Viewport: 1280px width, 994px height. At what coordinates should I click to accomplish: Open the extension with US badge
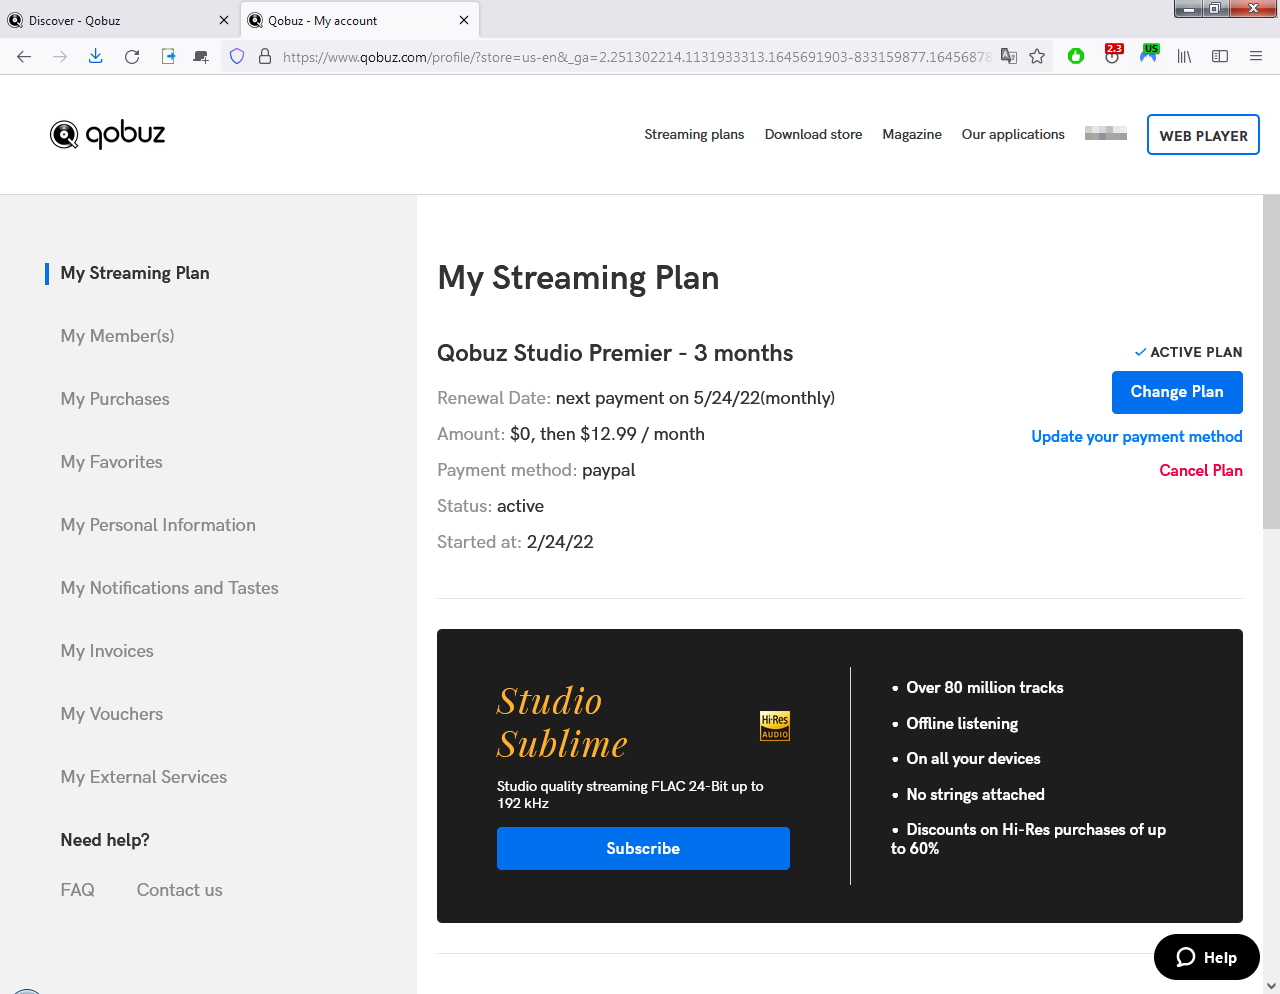click(1149, 55)
